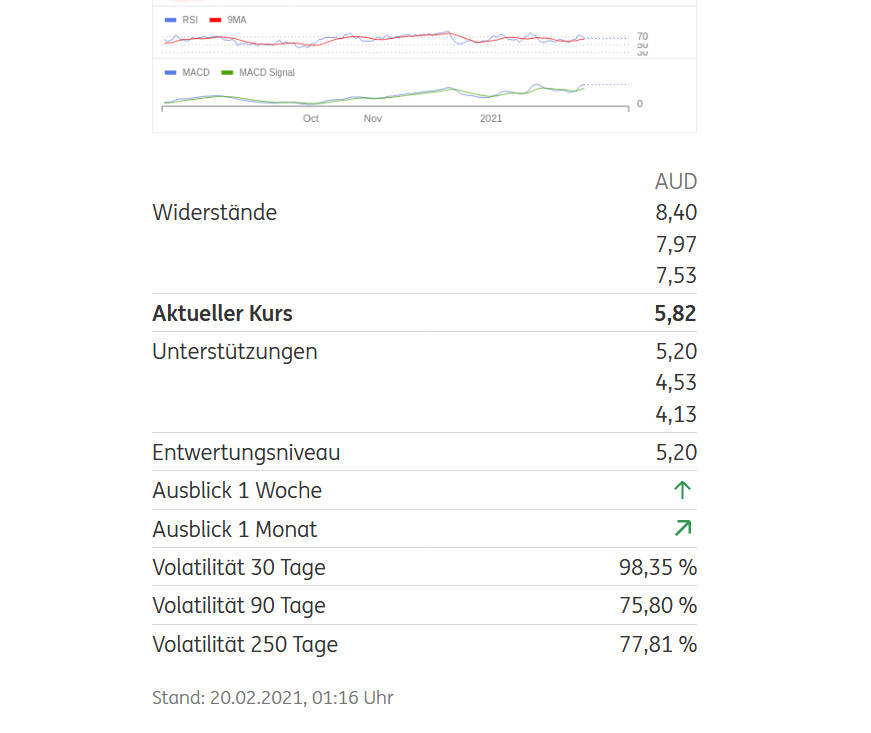Click the red 9MA legend marker
Viewport: 871px width, 733px height.
point(215,20)
